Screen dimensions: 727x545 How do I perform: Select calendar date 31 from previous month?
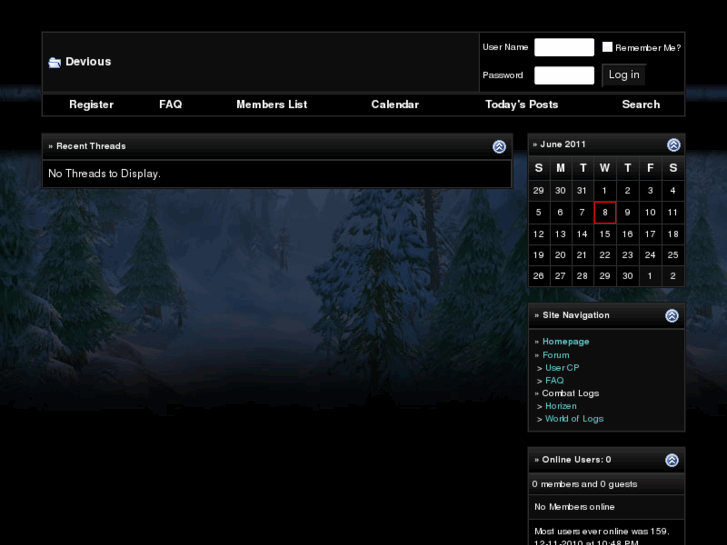(x=582, y=191)
